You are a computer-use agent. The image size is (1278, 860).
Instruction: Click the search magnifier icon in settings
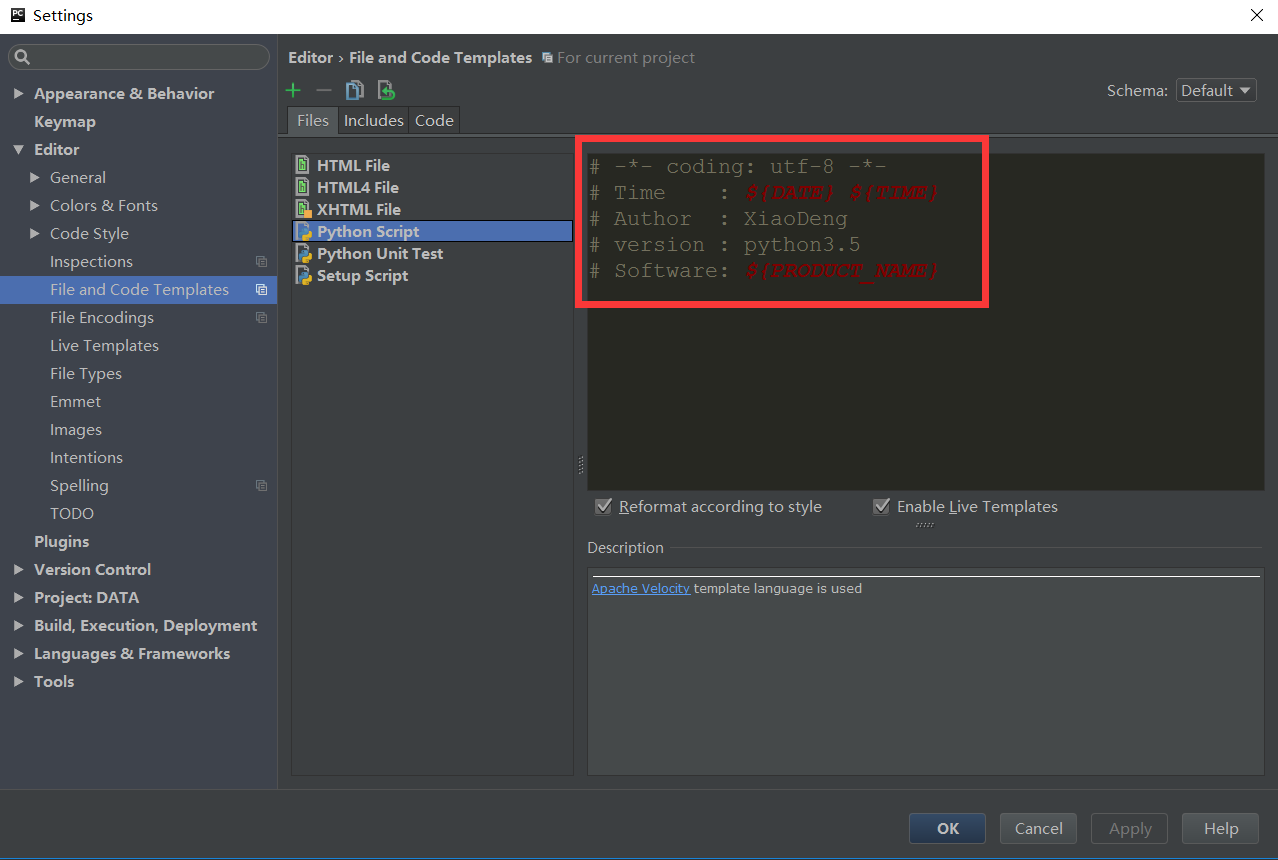23,57
